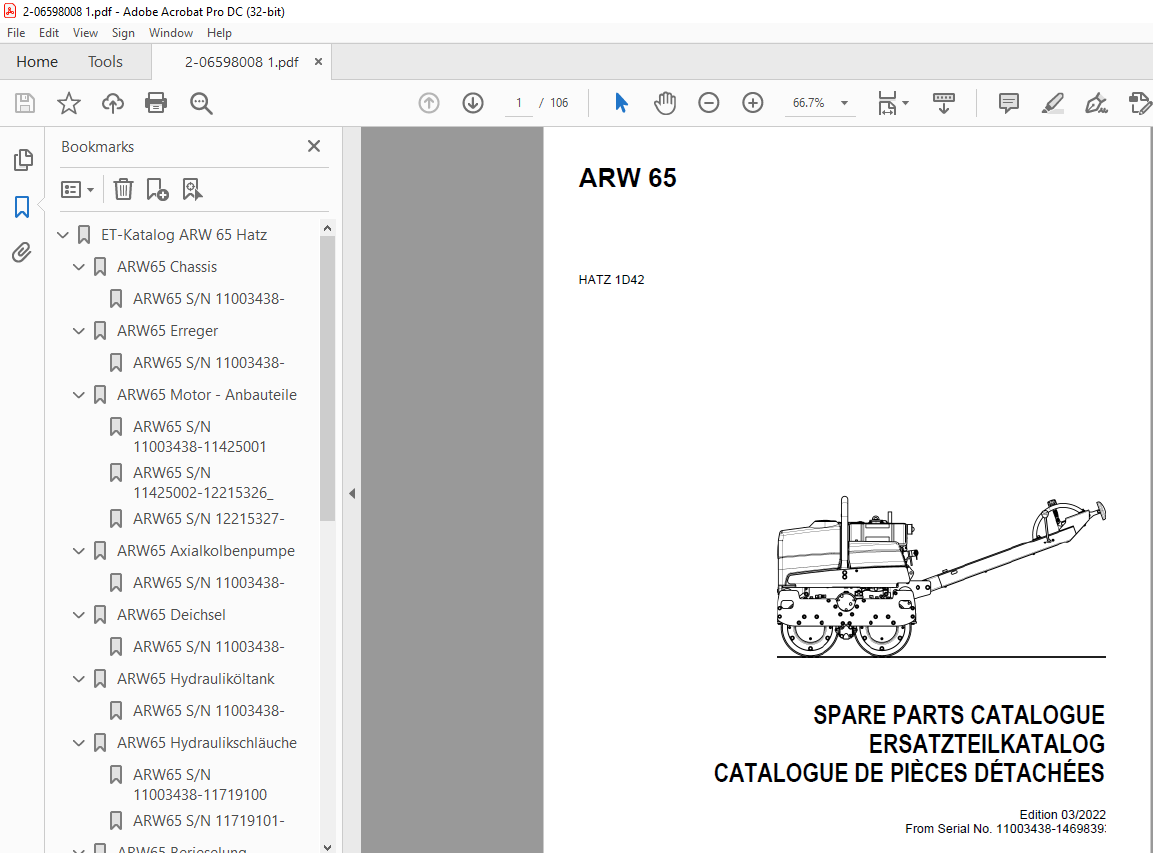
Task: Select the ARW65 Hydrauliköltank bookmark label
Action: [196, 679]
